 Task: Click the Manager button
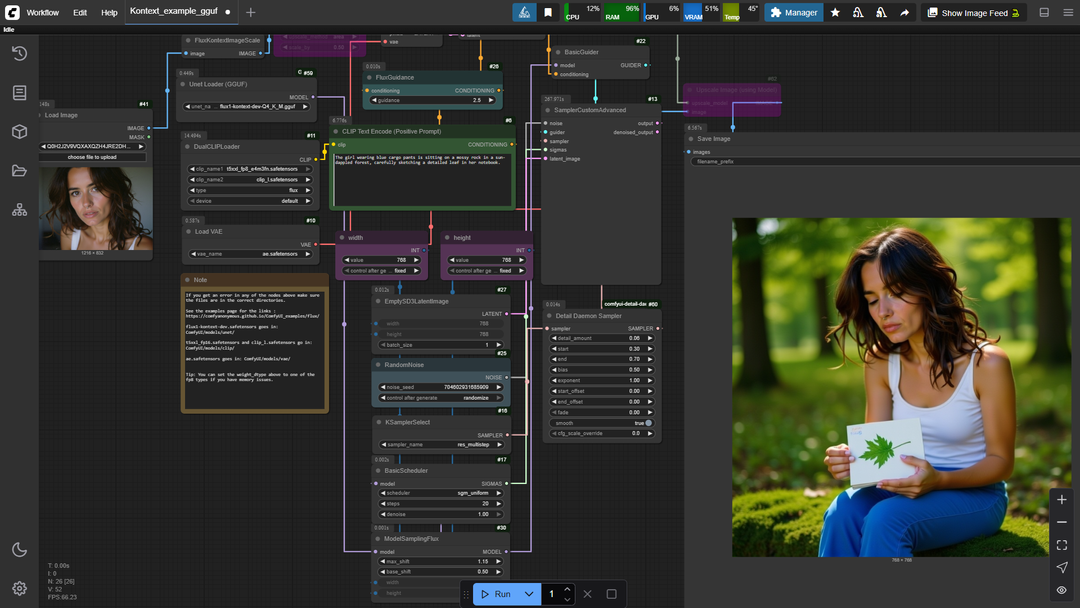(x=793, y=12)
